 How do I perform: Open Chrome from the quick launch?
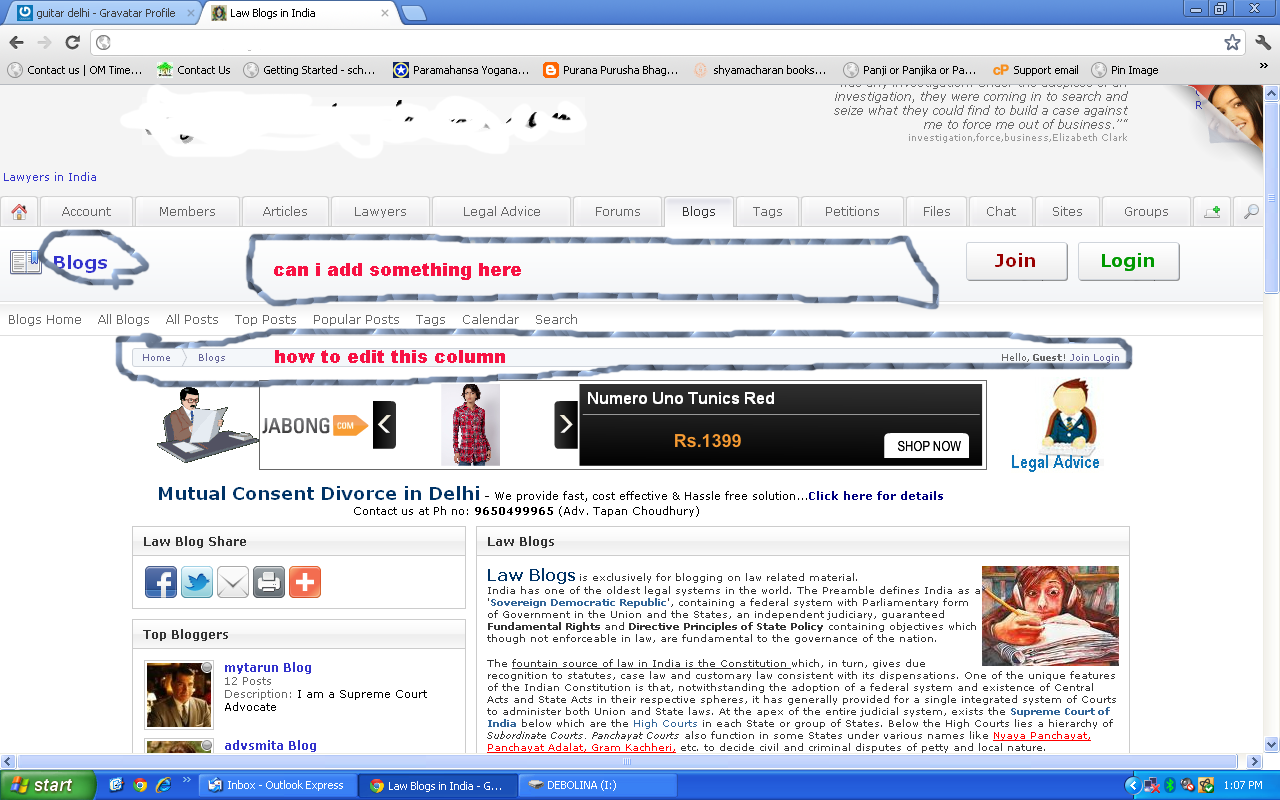(140, 785)
